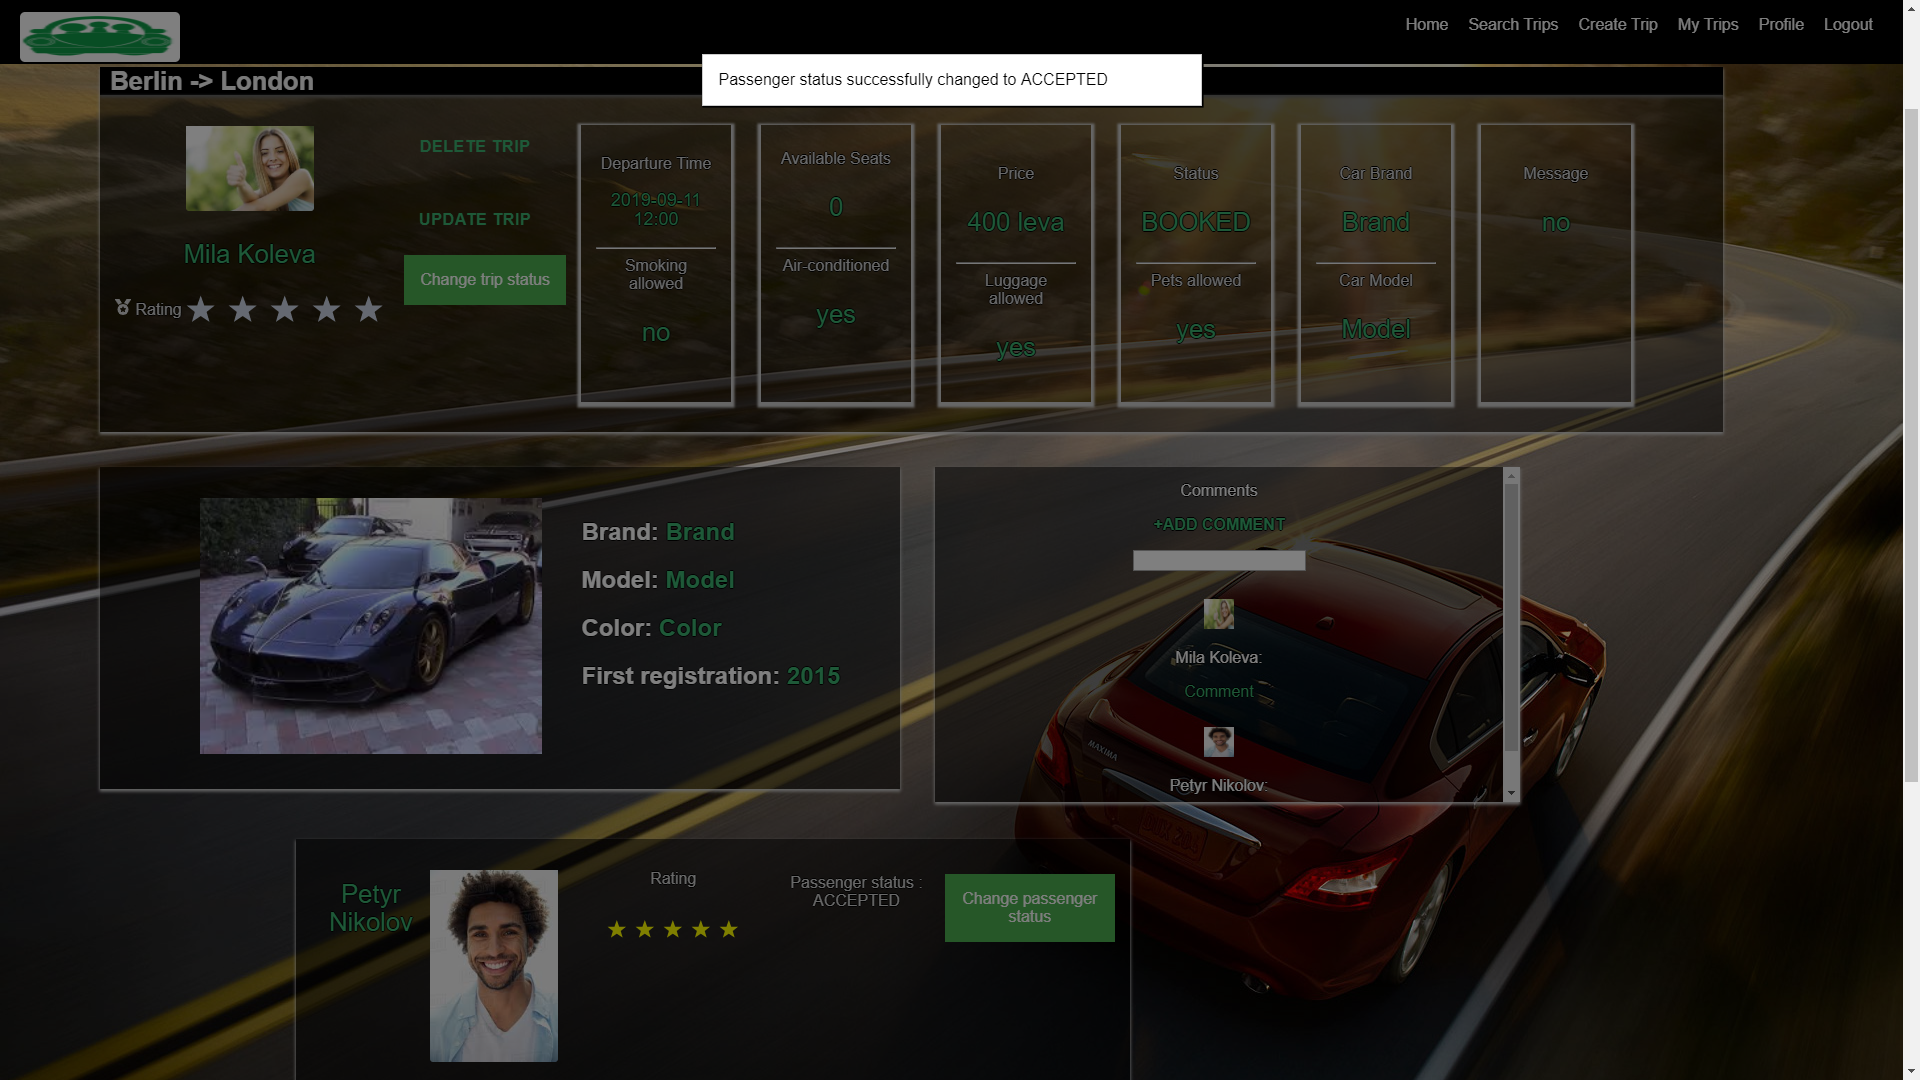Click the Berlin -> London trip title
Screen dimensions: 1920x1080
(212, 81)
